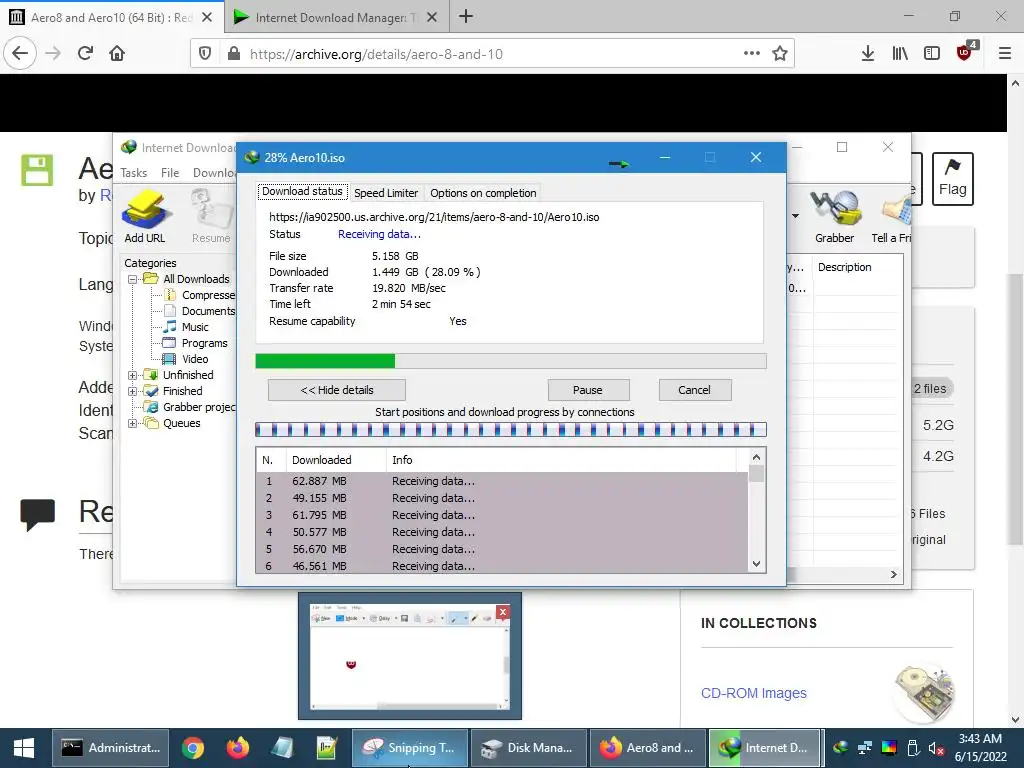Switch to the Aero8 and Aero10 browser tab

point(111,18)
